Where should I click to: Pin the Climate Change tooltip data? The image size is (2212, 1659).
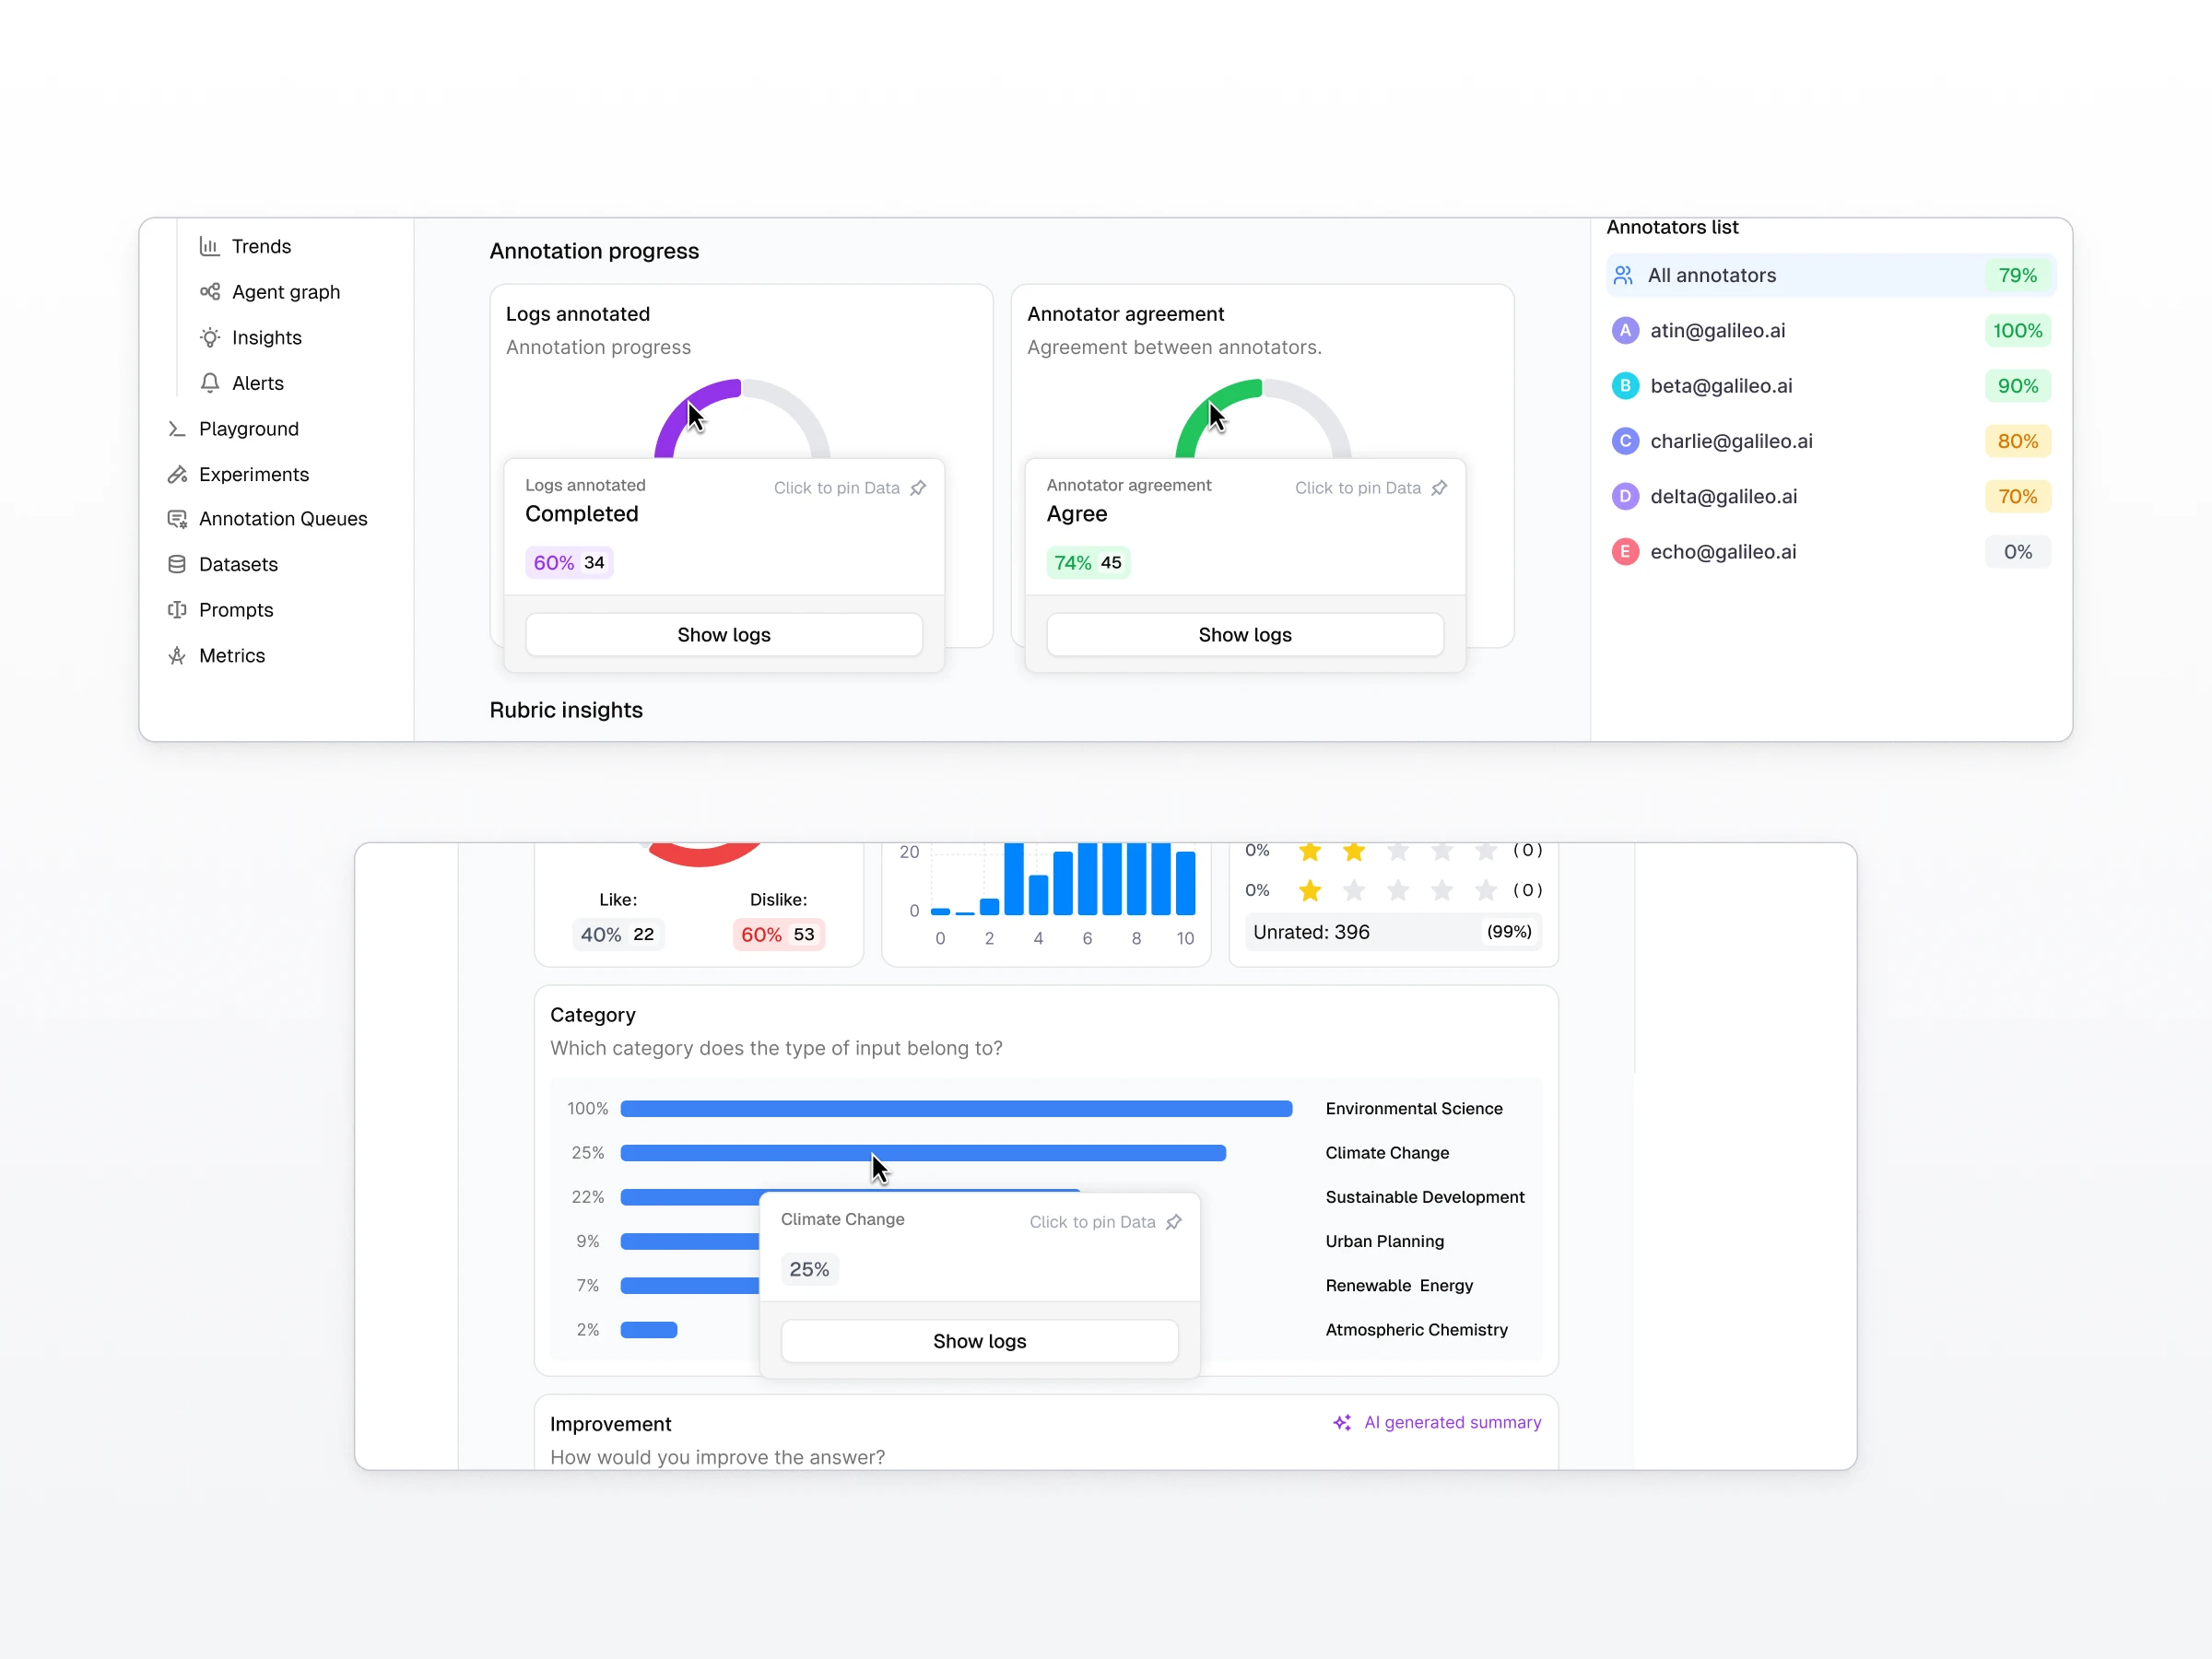click(x=1174, y=1222)
